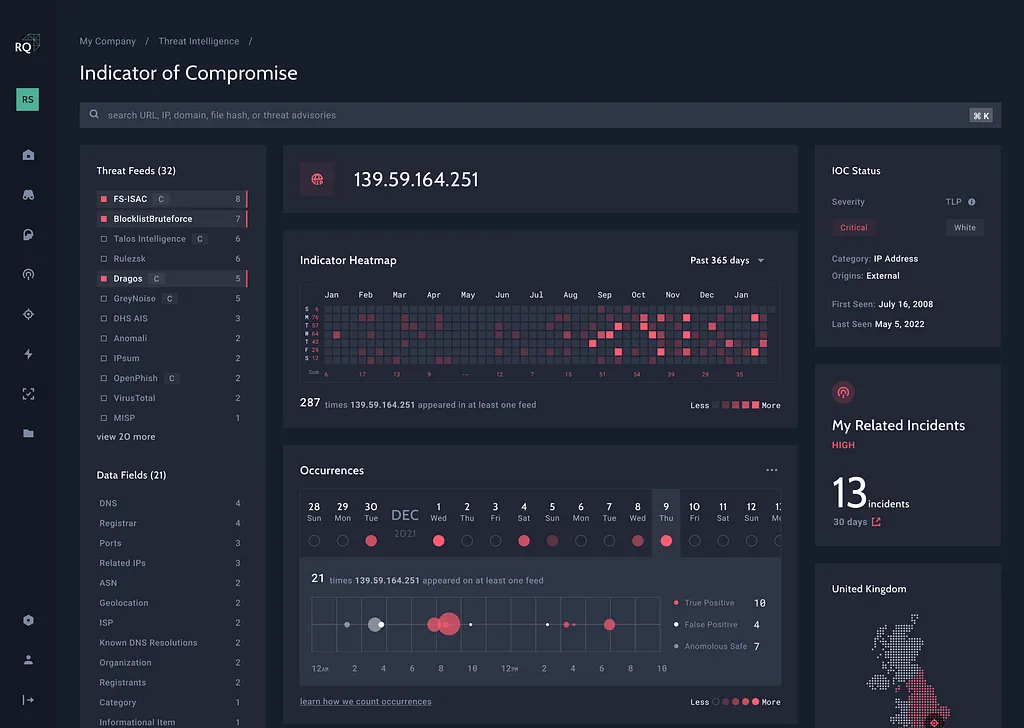
Task: Open the sidebar radar signal icon
Action: [x=28, y=274]
